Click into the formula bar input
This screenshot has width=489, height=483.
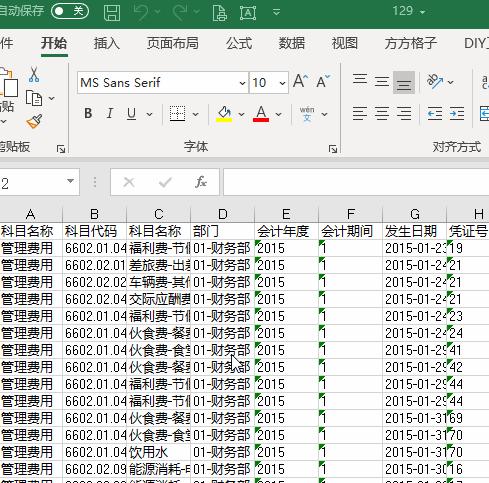356,182
